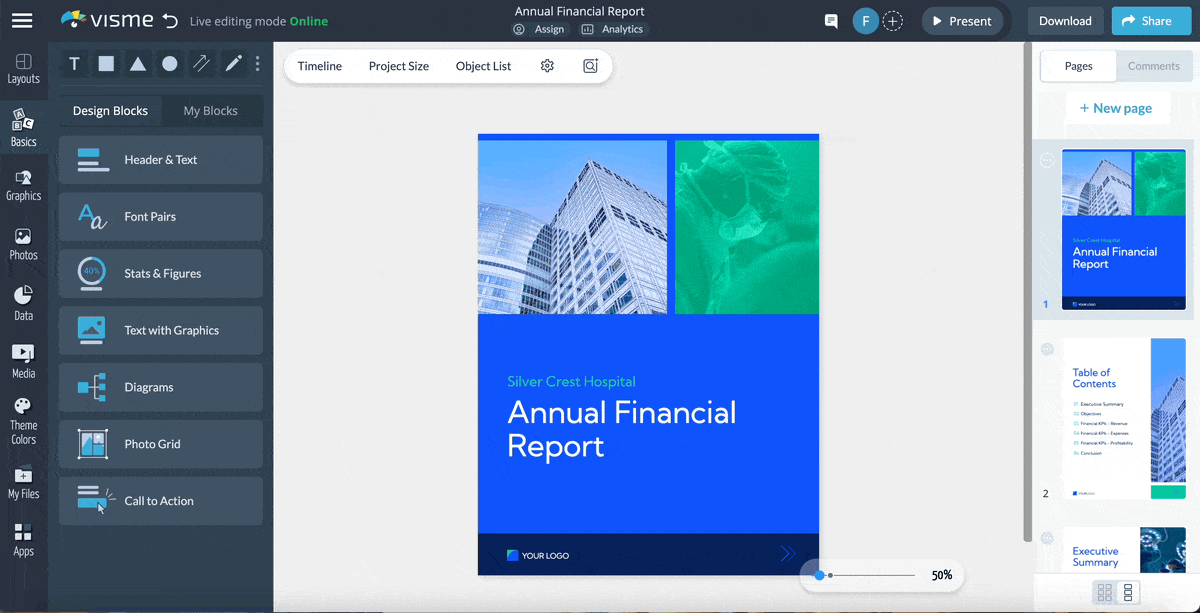Open the Graphics panel in the left sidebar
This screenshot has height=613, width=1200.
(x=23, y=182)
